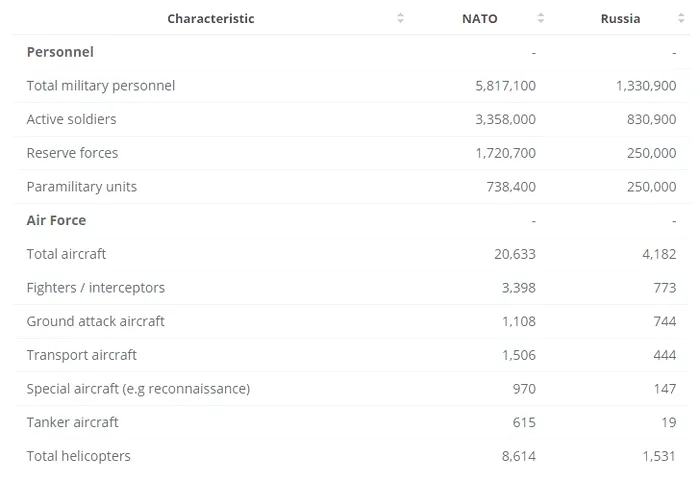Click Special aircraft (e.g reconnaissance) label

(x=138, y=389)
